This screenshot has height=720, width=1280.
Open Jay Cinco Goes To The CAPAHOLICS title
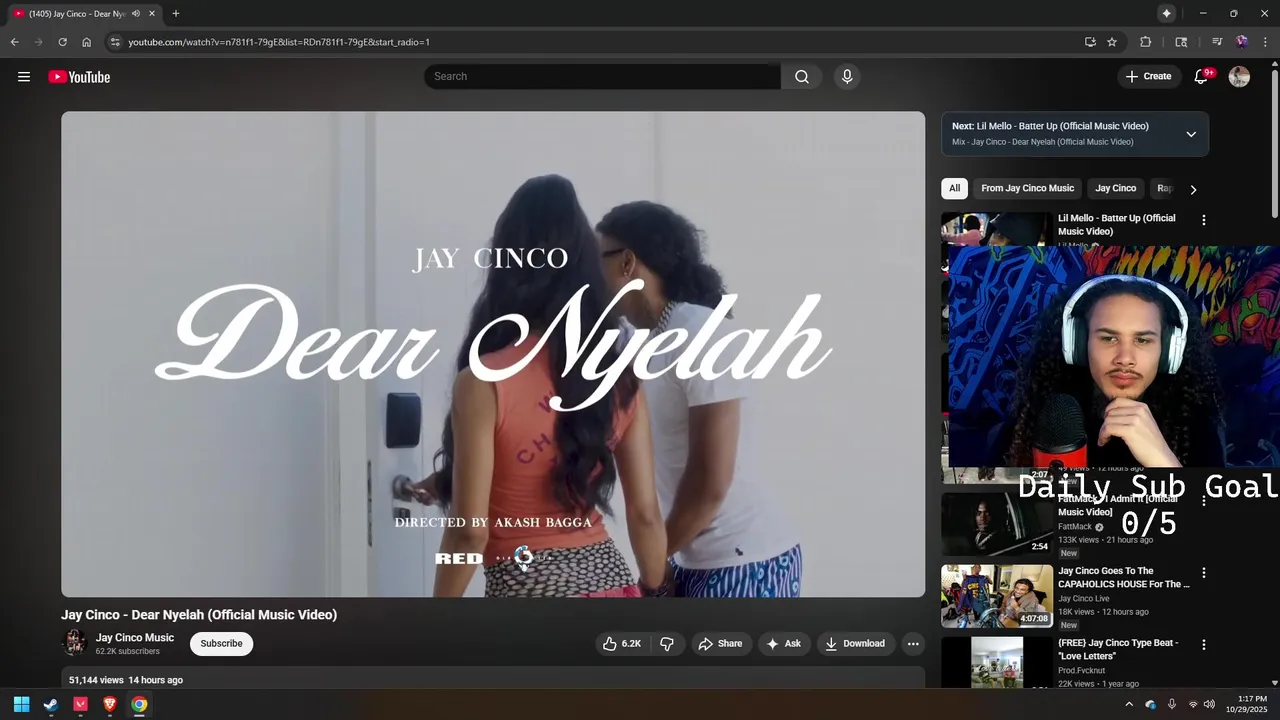click(1124, 578)
